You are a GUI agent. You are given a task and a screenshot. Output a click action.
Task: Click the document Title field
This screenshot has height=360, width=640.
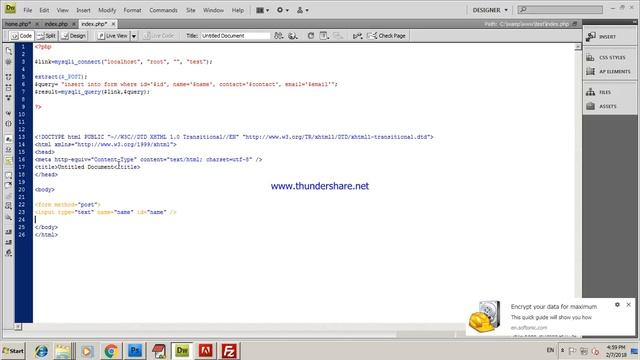235,36
